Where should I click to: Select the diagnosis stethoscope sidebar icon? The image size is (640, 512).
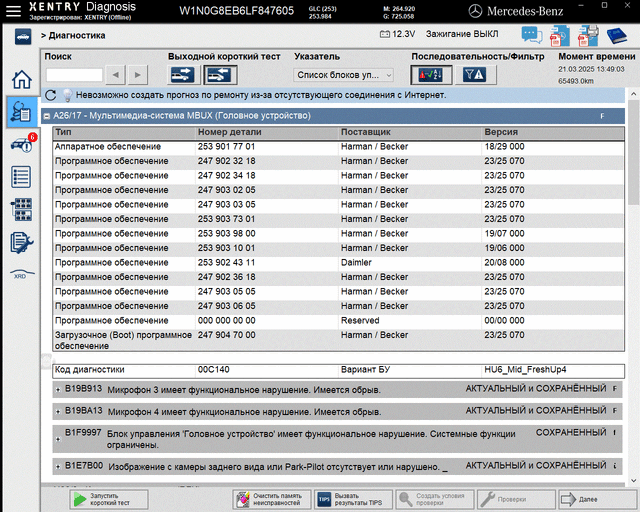click(22, 112)
